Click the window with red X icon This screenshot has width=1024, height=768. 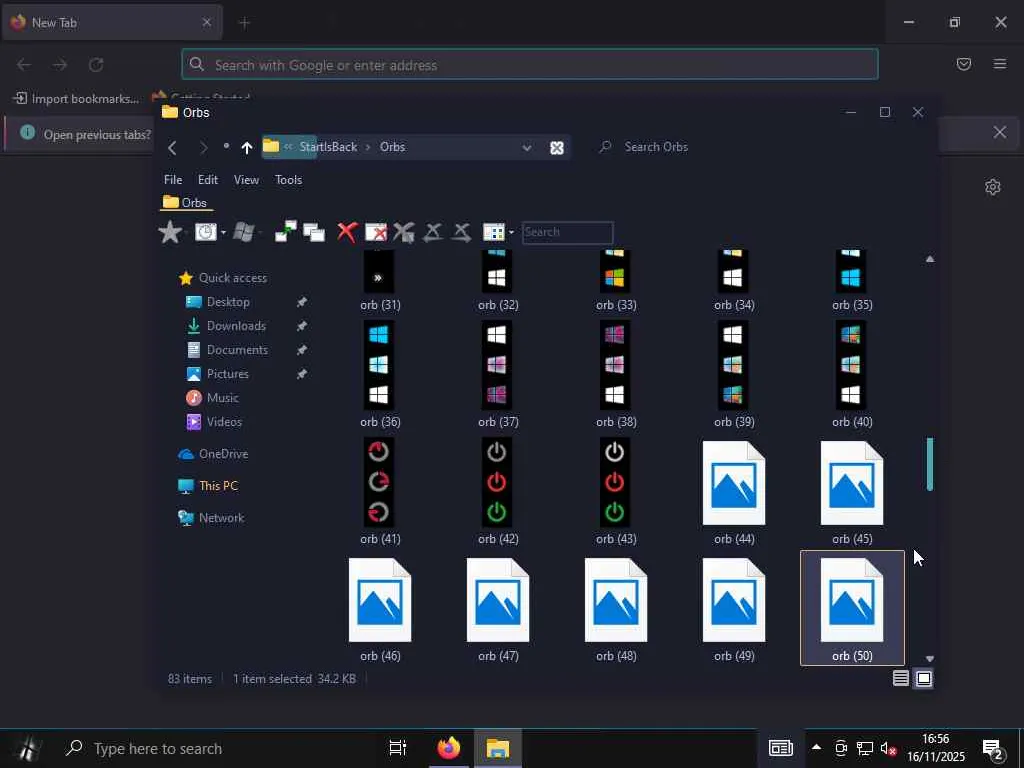pos(376,232)
